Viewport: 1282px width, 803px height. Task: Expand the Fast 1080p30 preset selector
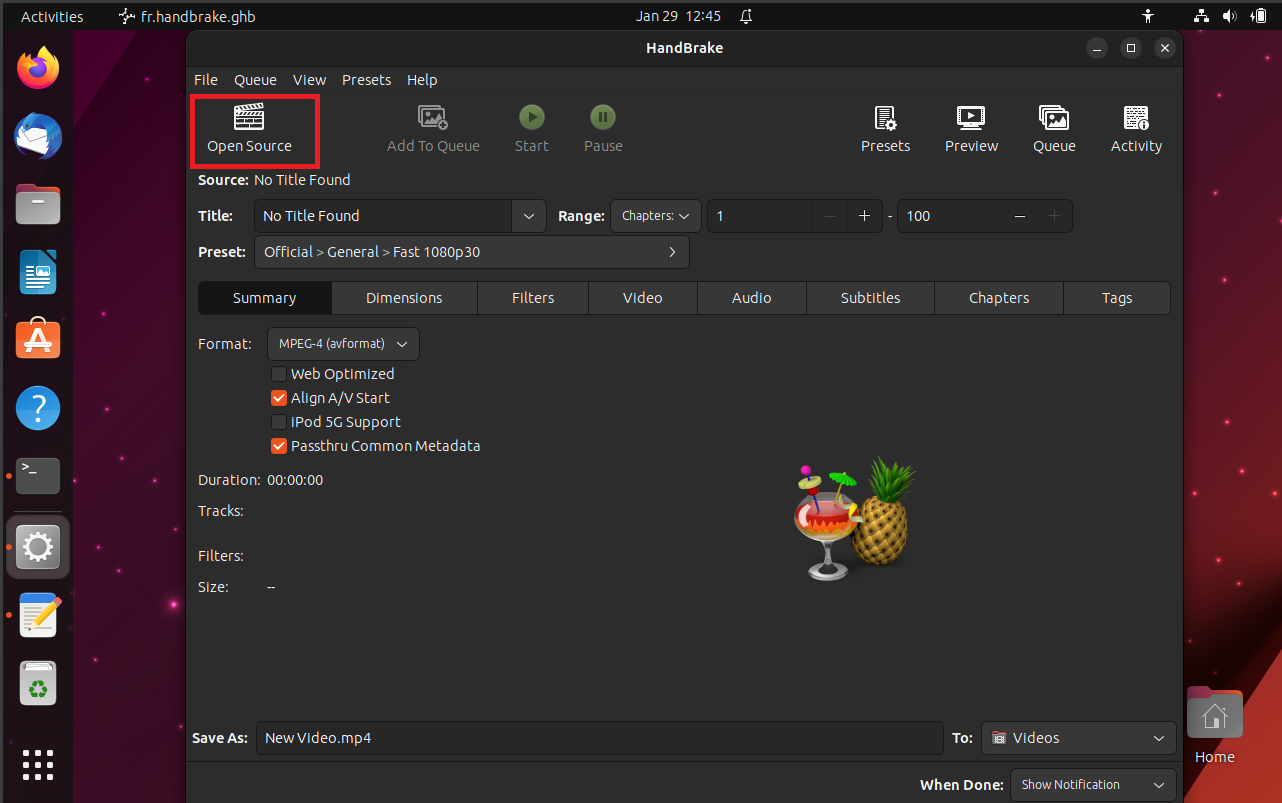click(x=471, y=252)
